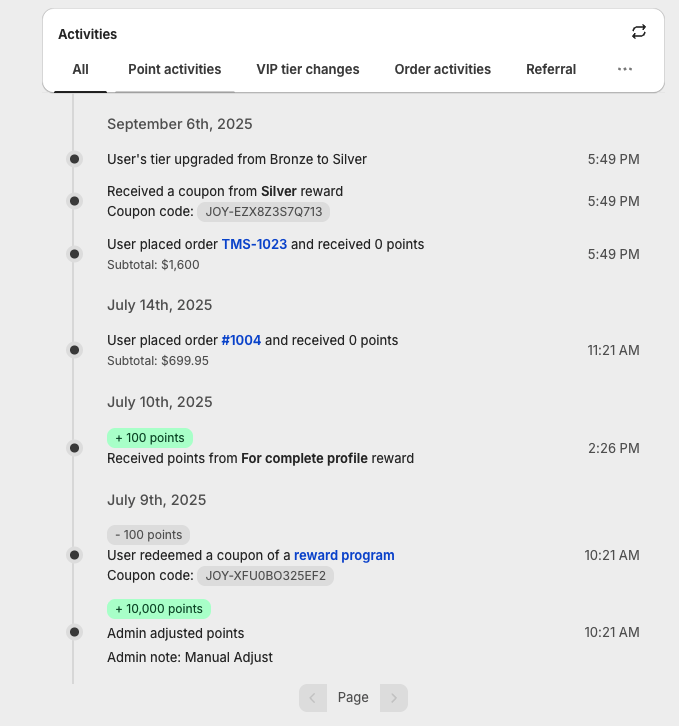The width and height of the screenshot is (679, 726).
Task: Select the All tab
Action: tap(81, 69)
